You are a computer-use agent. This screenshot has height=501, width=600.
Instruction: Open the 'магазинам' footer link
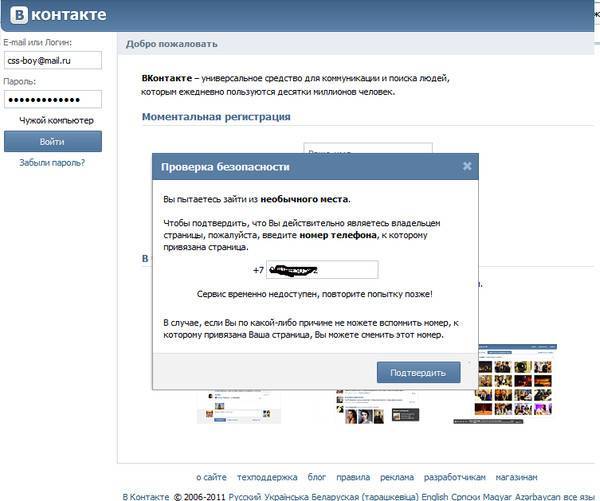click(516, 477)
